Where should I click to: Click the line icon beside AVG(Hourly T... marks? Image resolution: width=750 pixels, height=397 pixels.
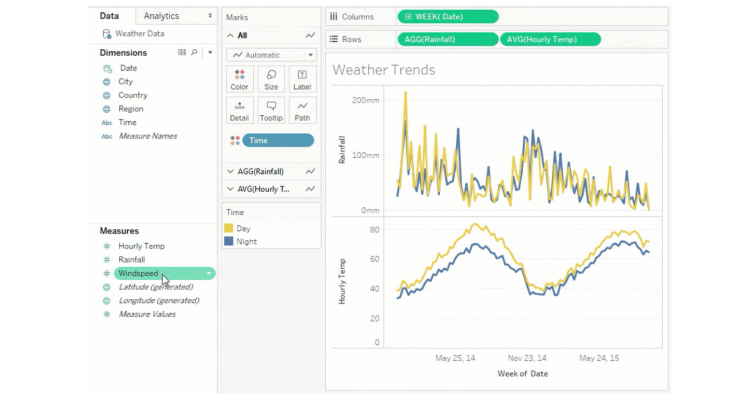point(310,189)
